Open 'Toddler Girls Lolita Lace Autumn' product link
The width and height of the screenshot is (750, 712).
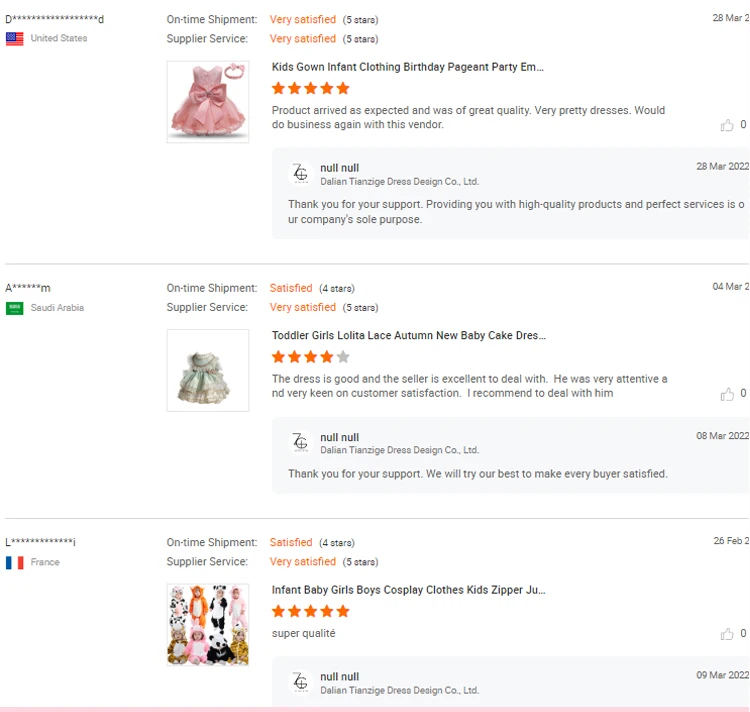tap(409, 336)
